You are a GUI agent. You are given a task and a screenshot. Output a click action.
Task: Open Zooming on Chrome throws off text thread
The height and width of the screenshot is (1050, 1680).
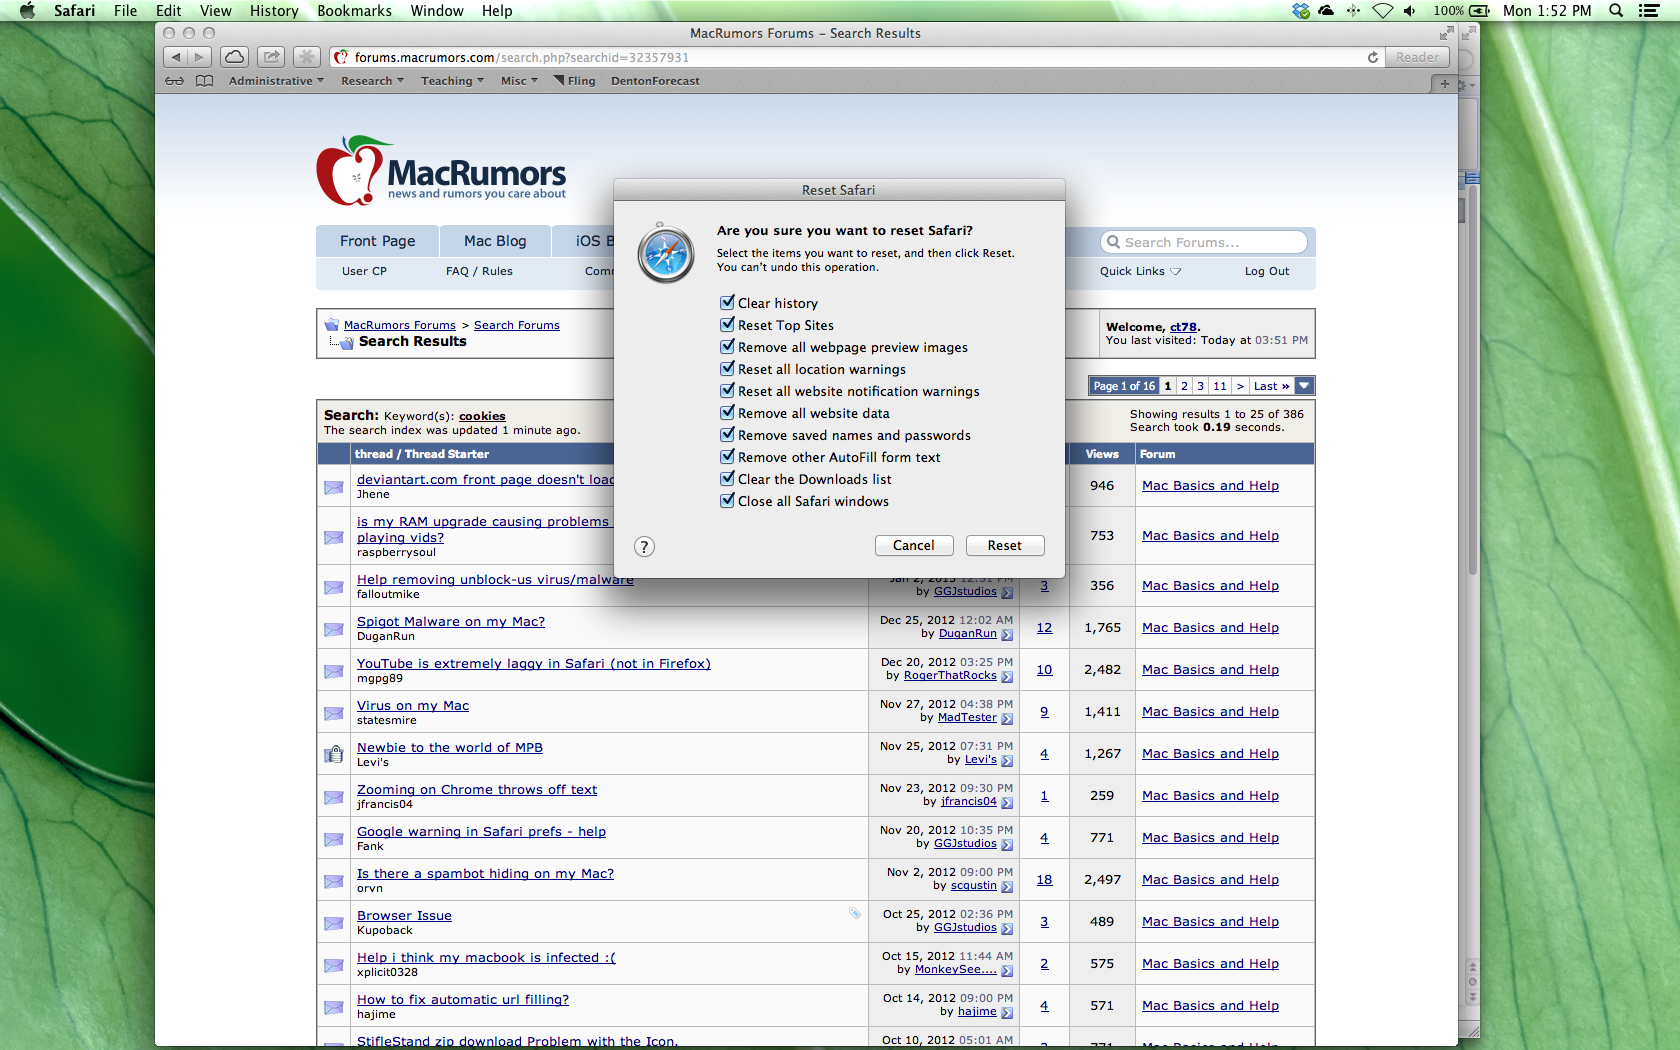pyautogui.click(x=477, y=789)
